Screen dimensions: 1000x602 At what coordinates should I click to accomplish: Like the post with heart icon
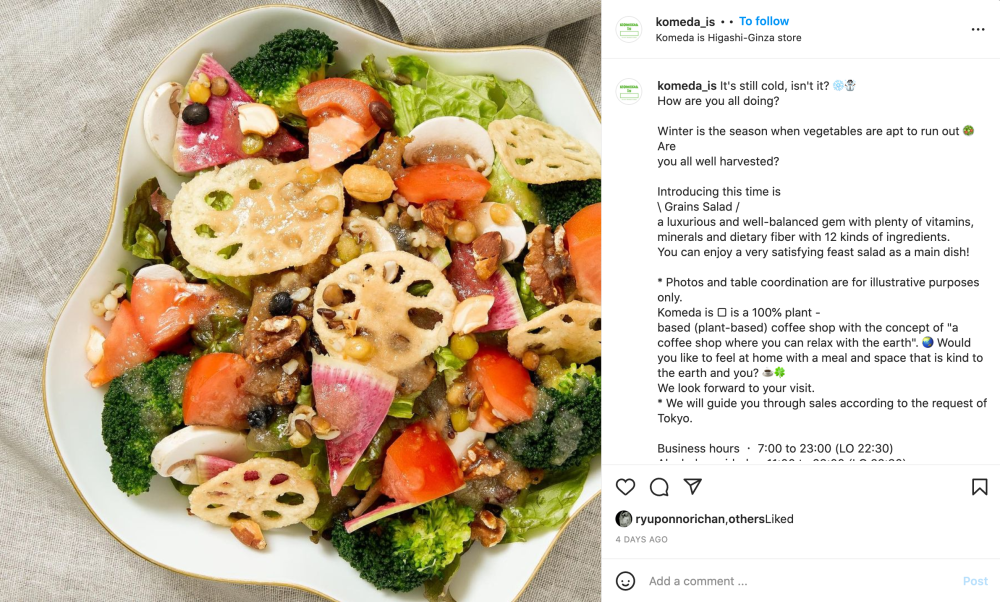point(625,487)
